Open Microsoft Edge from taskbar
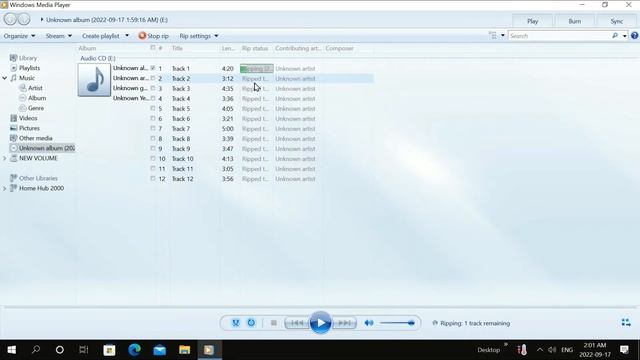 coord(134,350)
